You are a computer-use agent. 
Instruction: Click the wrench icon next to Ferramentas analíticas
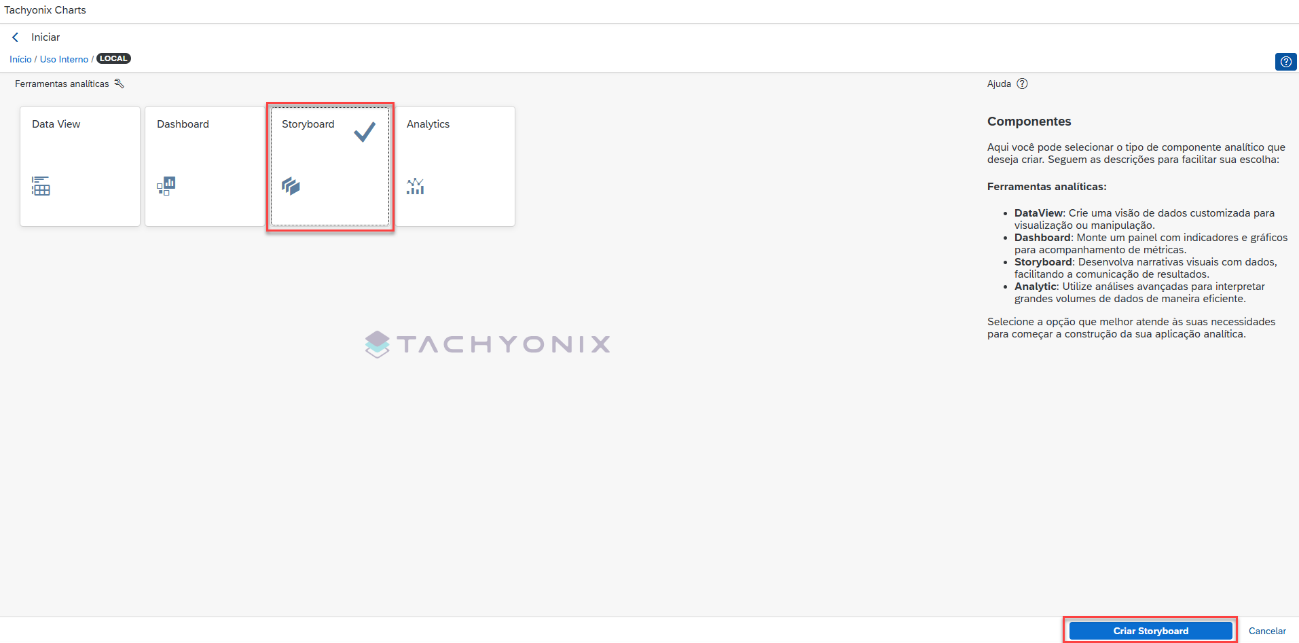click(x=119, y=84)
